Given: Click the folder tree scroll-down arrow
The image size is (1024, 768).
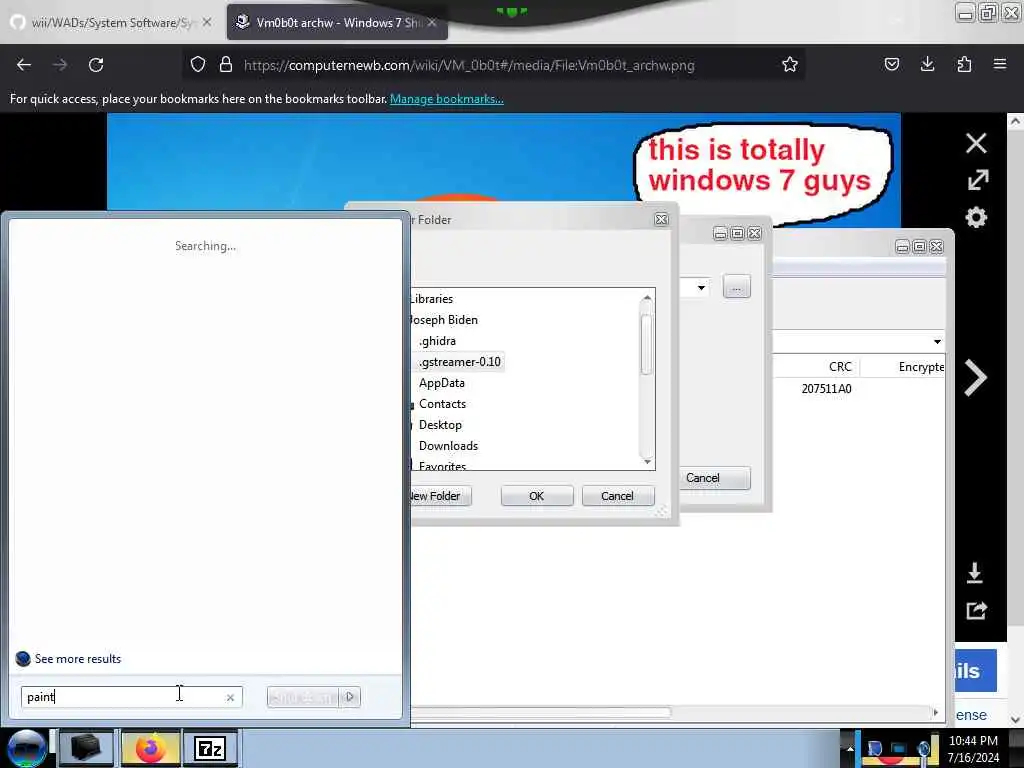Looking at the screenshot, I should [647, 462].
